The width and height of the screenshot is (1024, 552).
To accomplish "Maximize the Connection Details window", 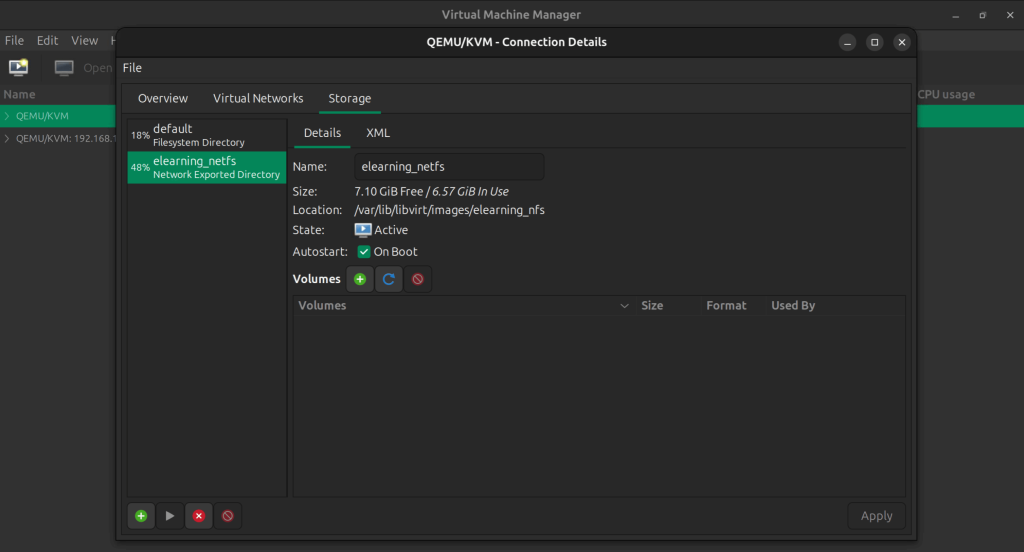I will tap(874, 42).
